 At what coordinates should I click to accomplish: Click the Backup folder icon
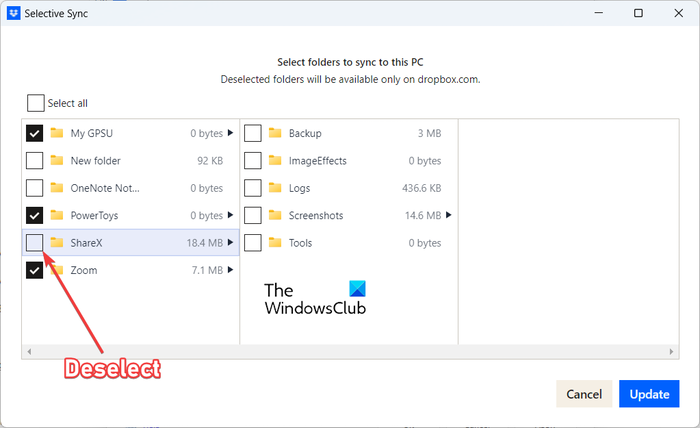[275, 133]
